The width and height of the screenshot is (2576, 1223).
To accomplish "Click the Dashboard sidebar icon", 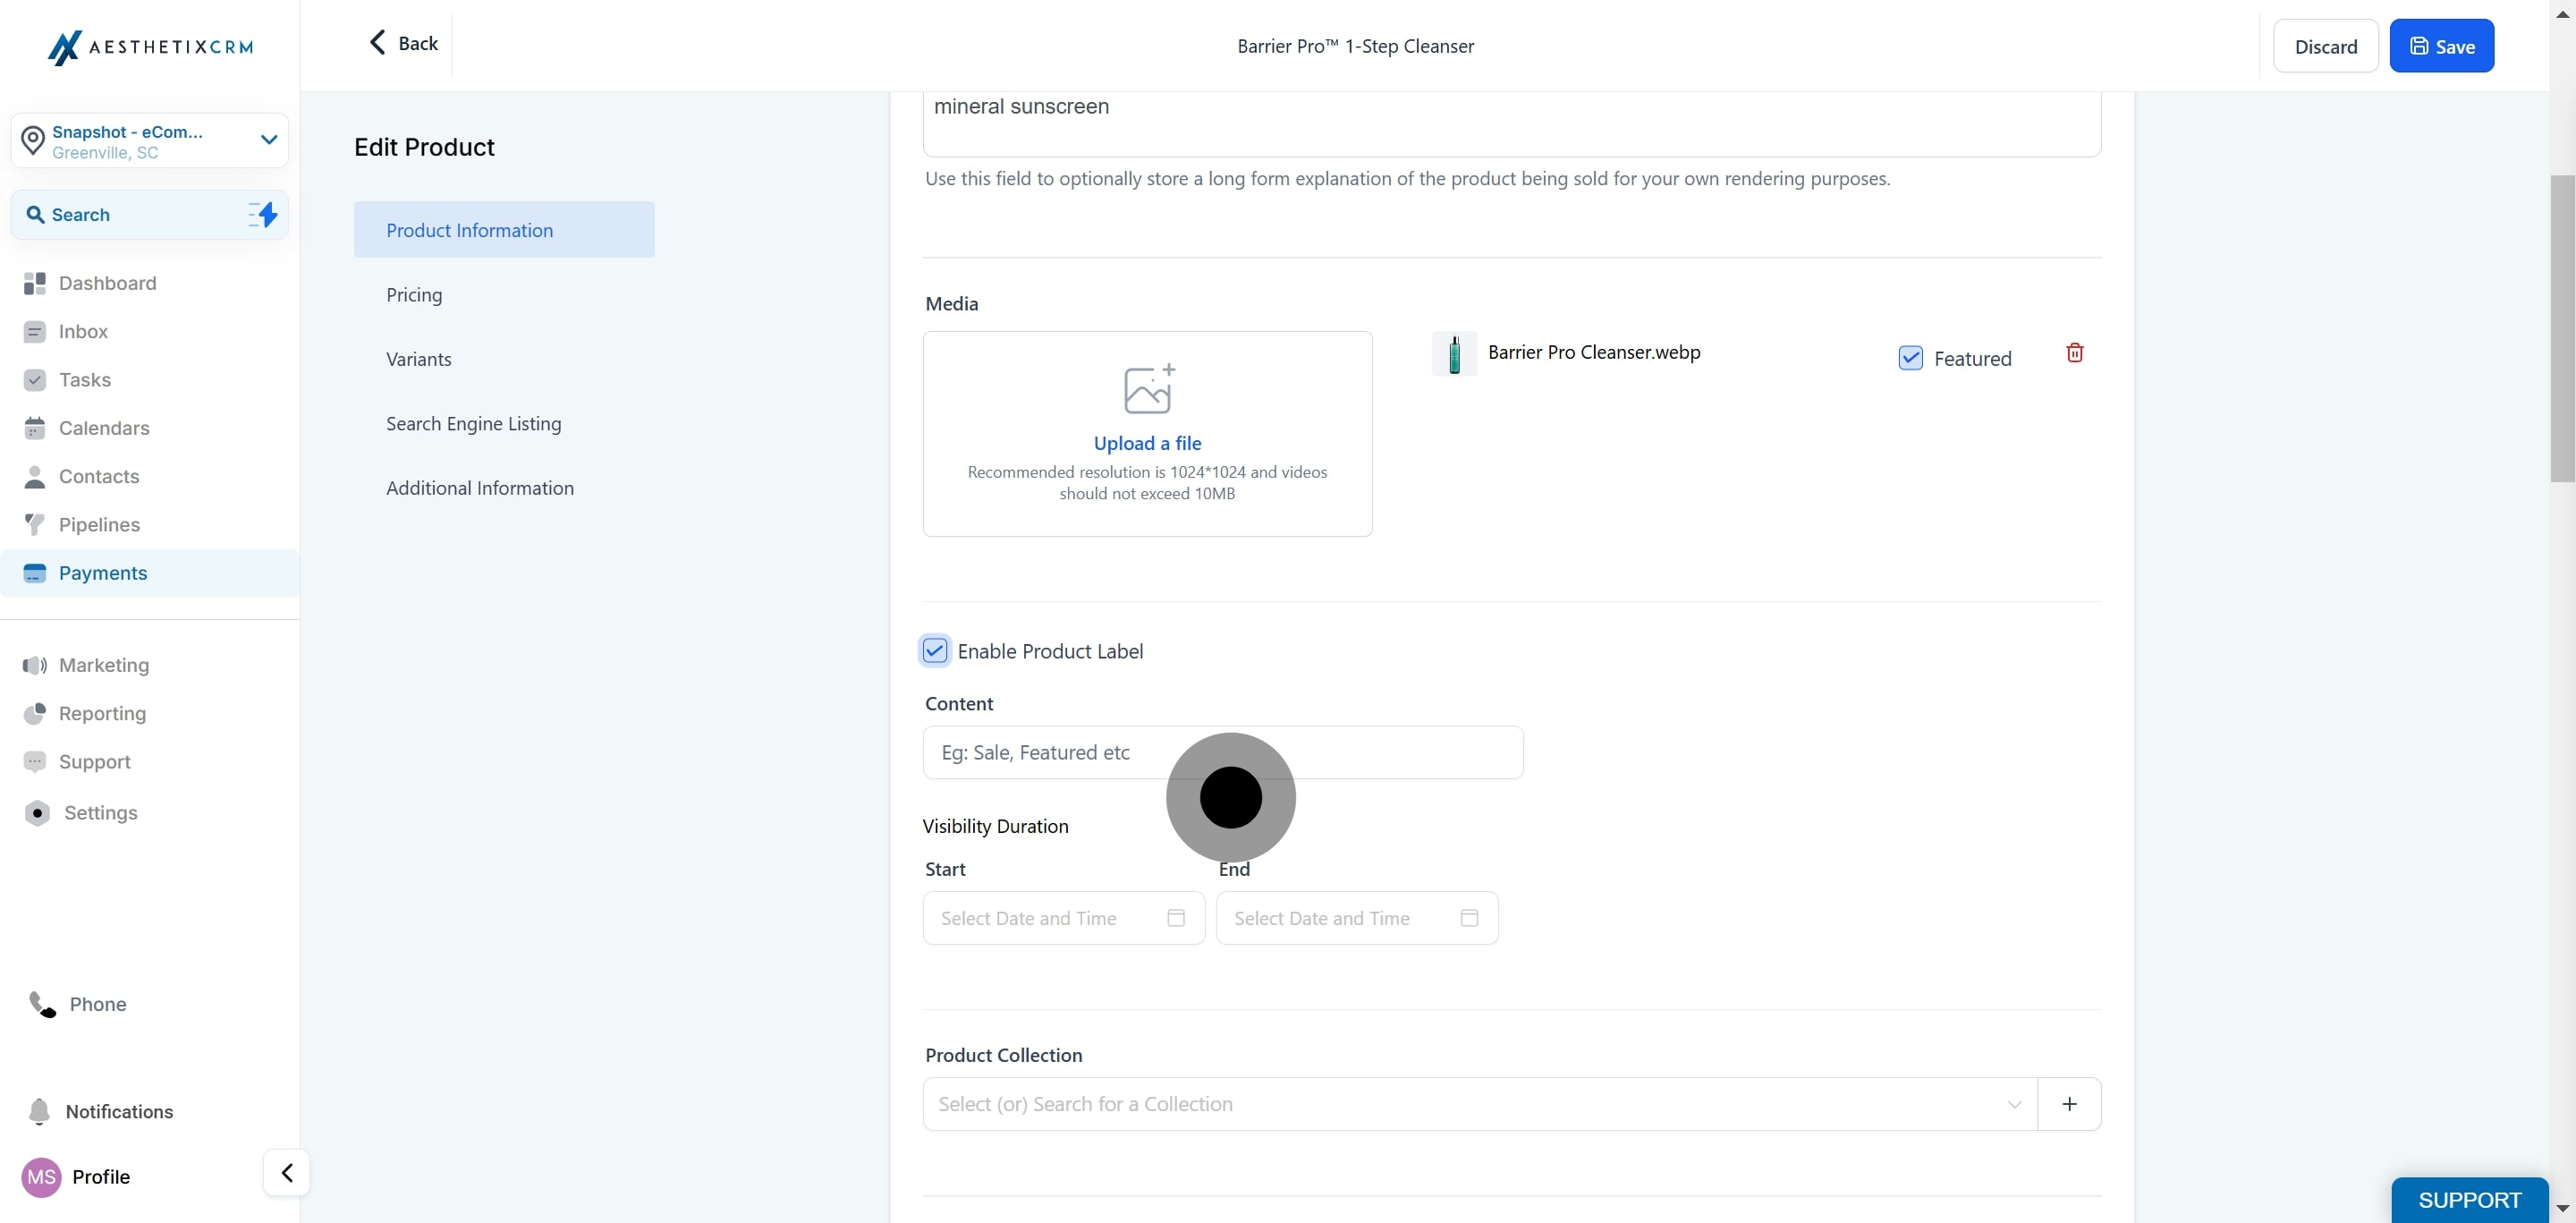I will point(35,283).
